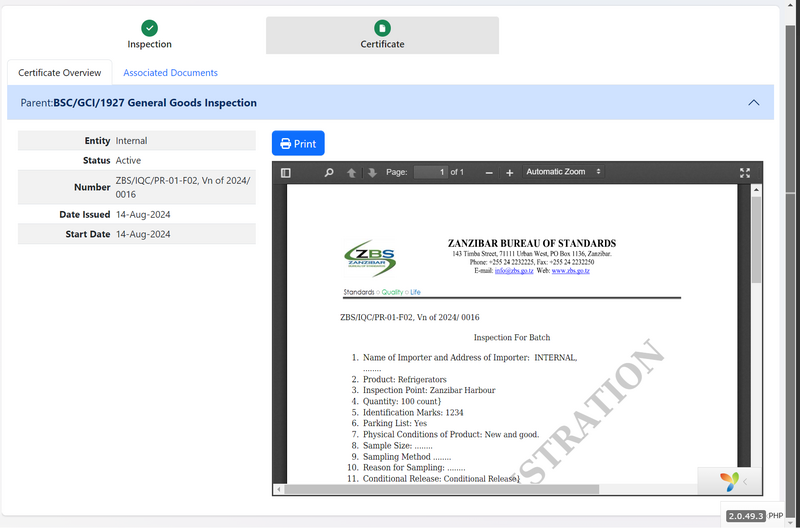The width and height of the screenshot is (800, 528).
Task: Click the PDF vertical scrollbar
Action: click(756, 240)
